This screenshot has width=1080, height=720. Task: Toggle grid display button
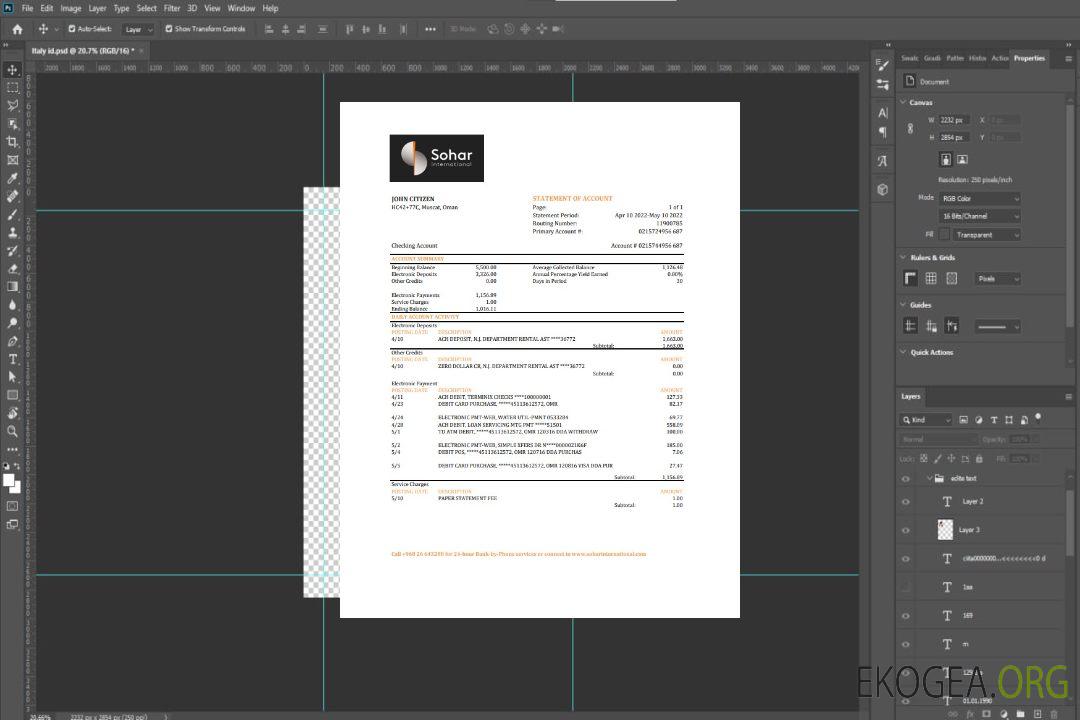(x=931, y=278)
